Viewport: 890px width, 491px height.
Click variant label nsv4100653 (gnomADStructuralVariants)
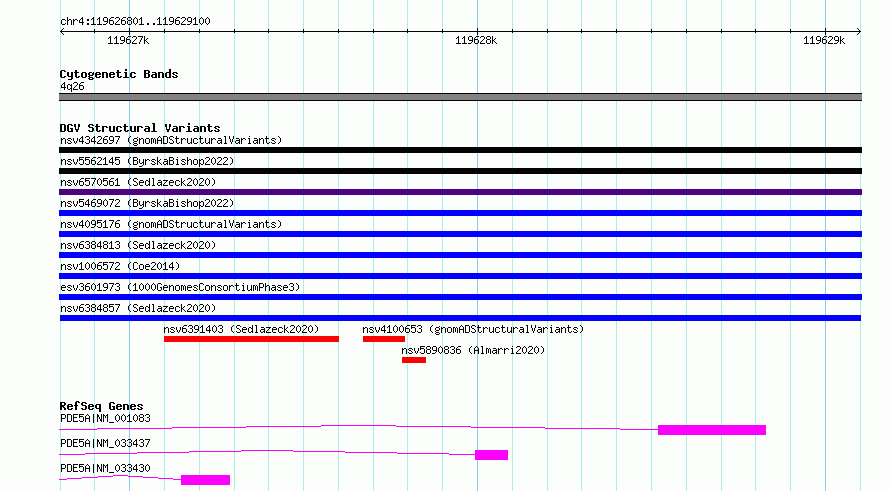473,329
